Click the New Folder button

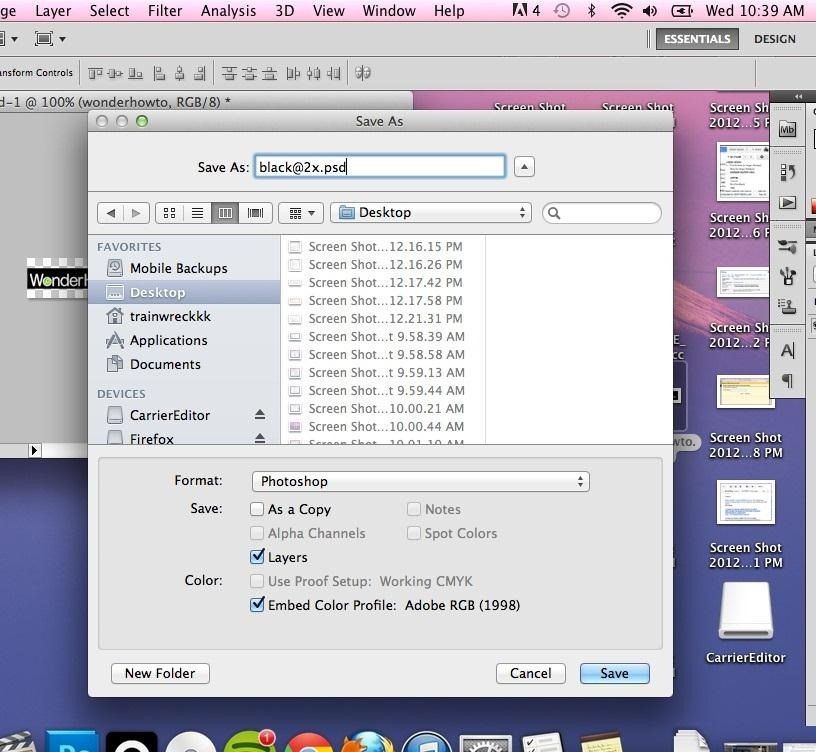160,673
